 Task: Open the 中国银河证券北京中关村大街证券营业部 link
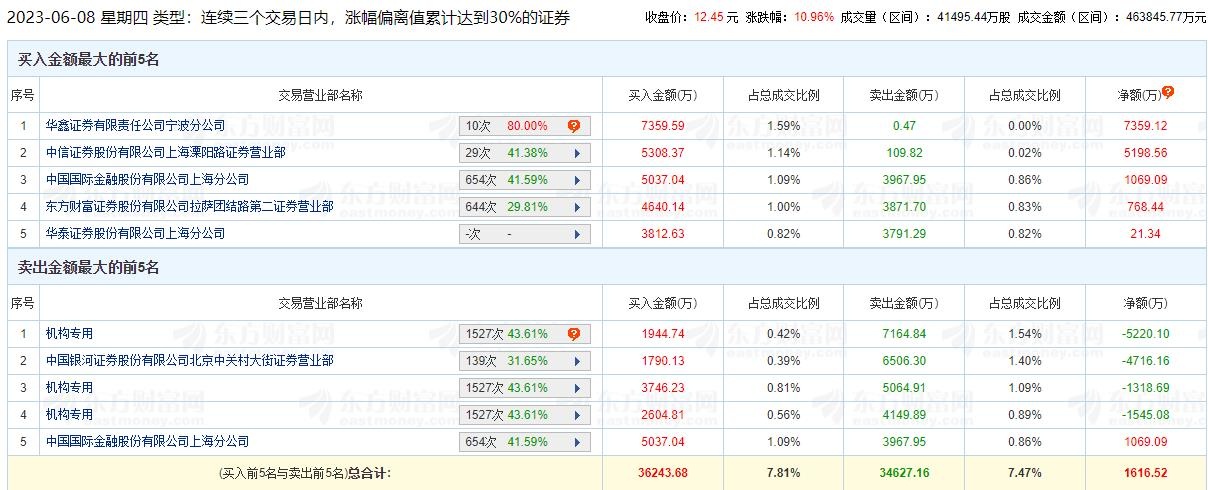pos(189,361)
